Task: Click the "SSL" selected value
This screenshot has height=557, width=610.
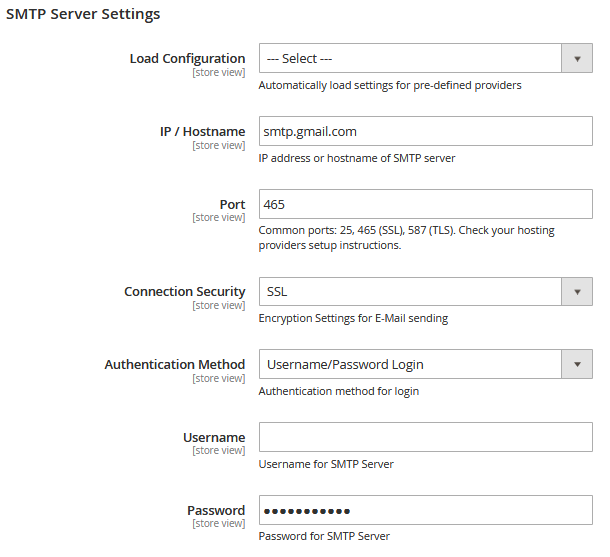Action: click(277, 292)
